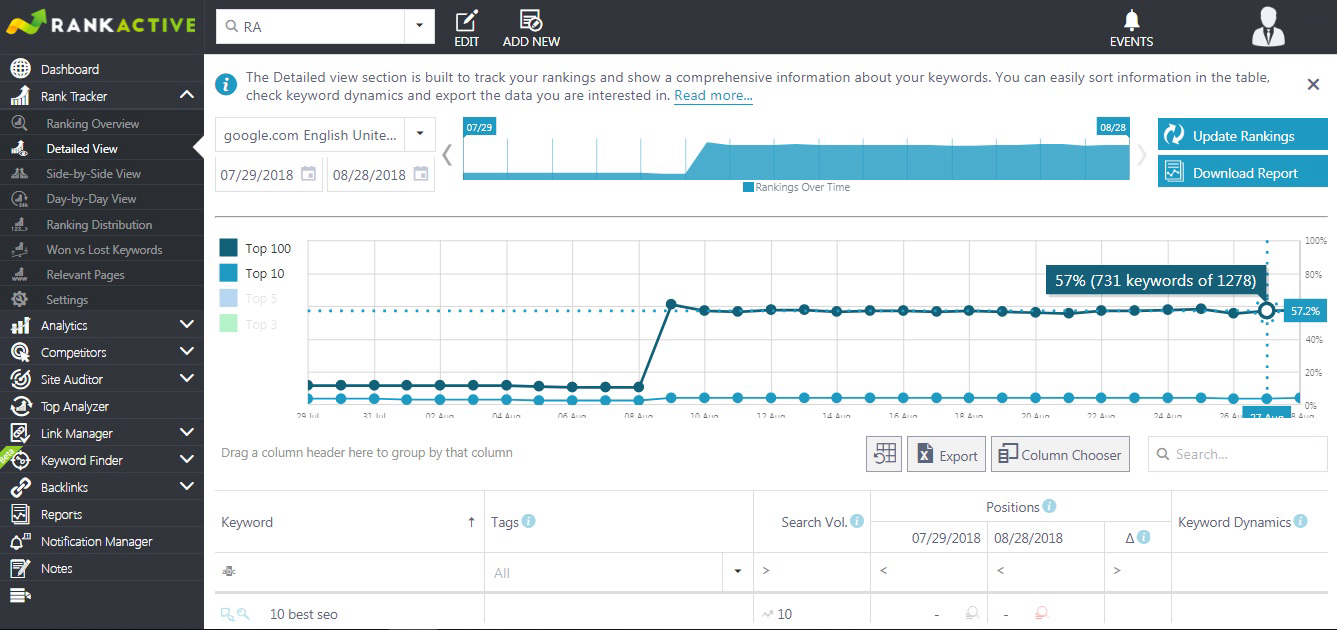This screenshot has width=1337, height=630.
Task: Enable the Top 5 legend series
Action: click(248, 298)
